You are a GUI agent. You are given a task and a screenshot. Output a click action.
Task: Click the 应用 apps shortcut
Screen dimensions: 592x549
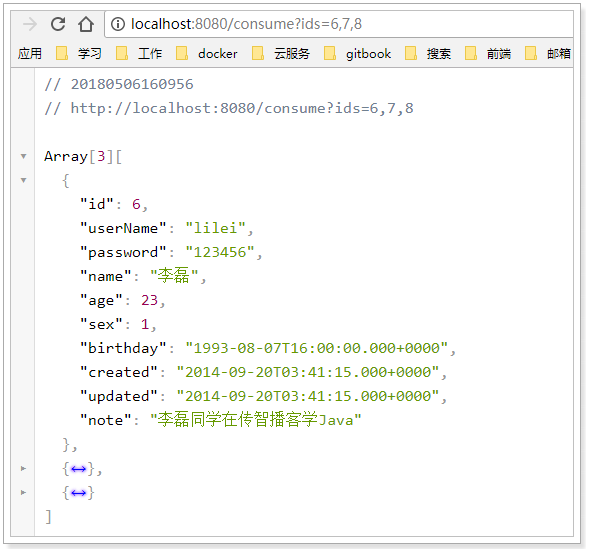coord(29,53)
